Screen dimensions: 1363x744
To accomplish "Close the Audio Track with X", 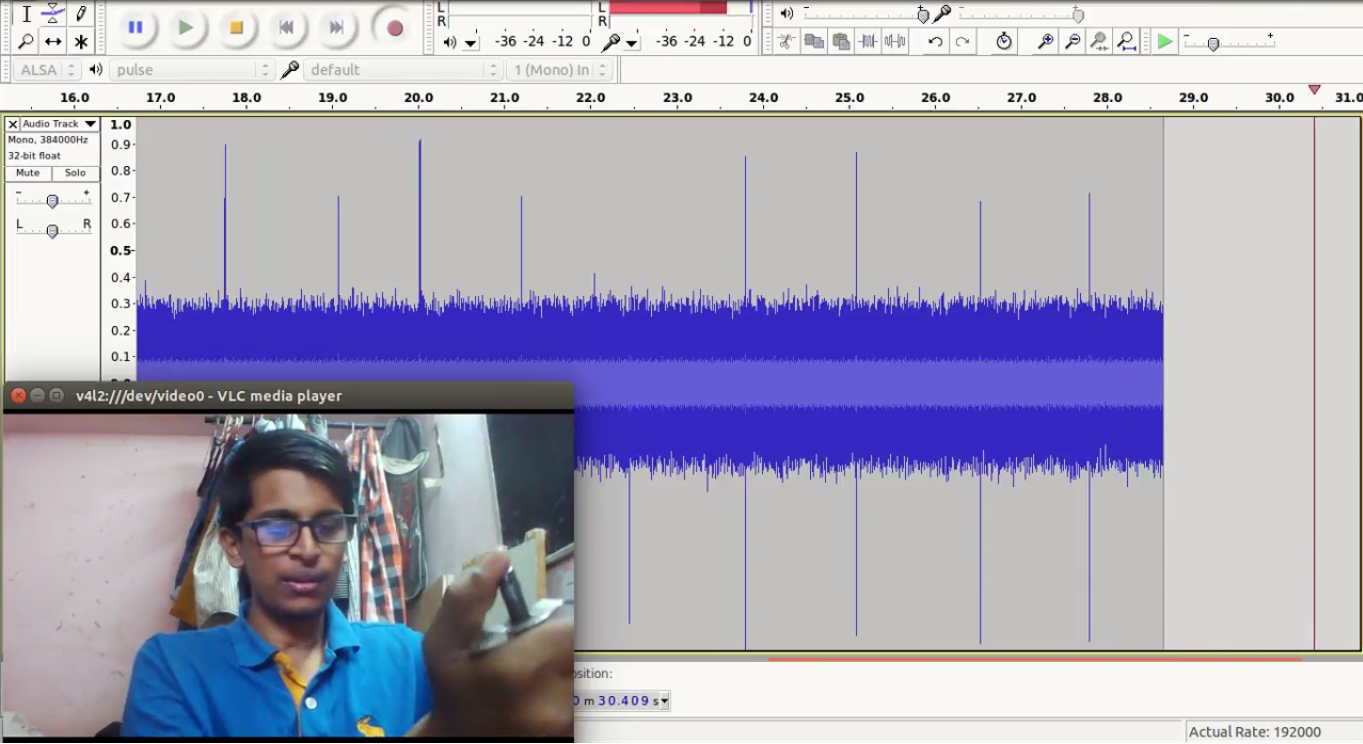I will coord(13,124).
